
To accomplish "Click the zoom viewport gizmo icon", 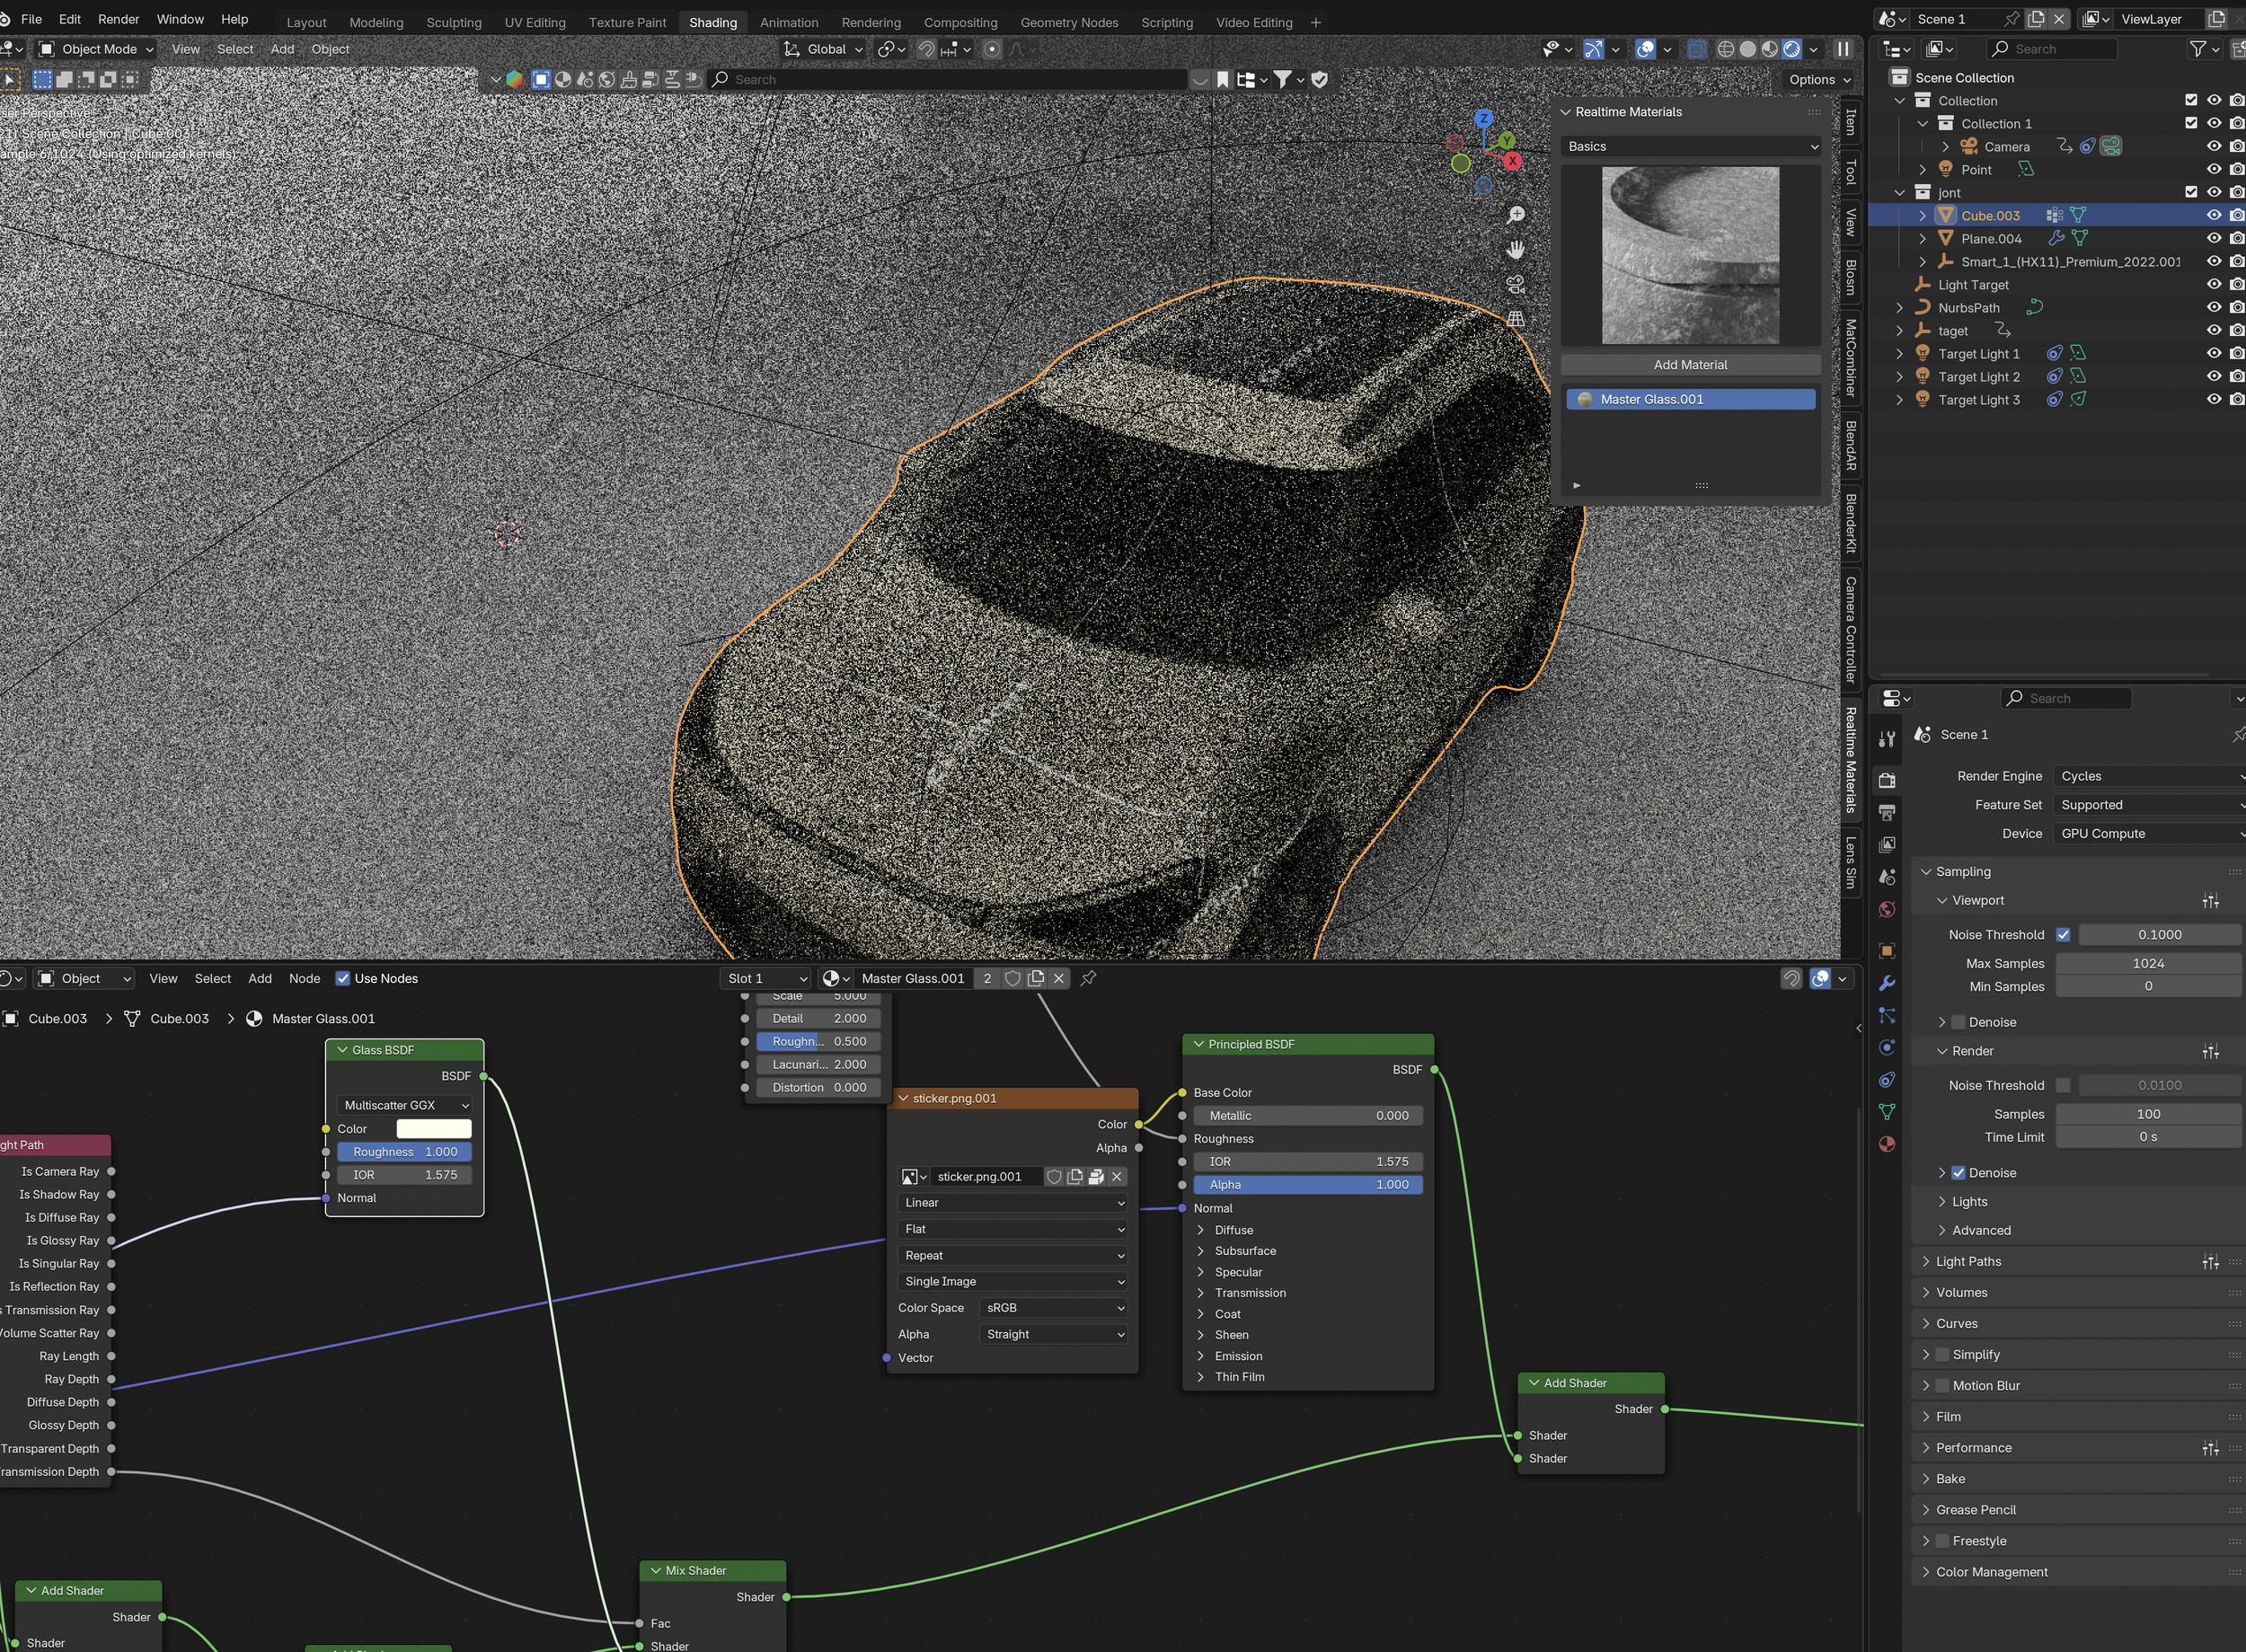I will tap(1516, 216).
